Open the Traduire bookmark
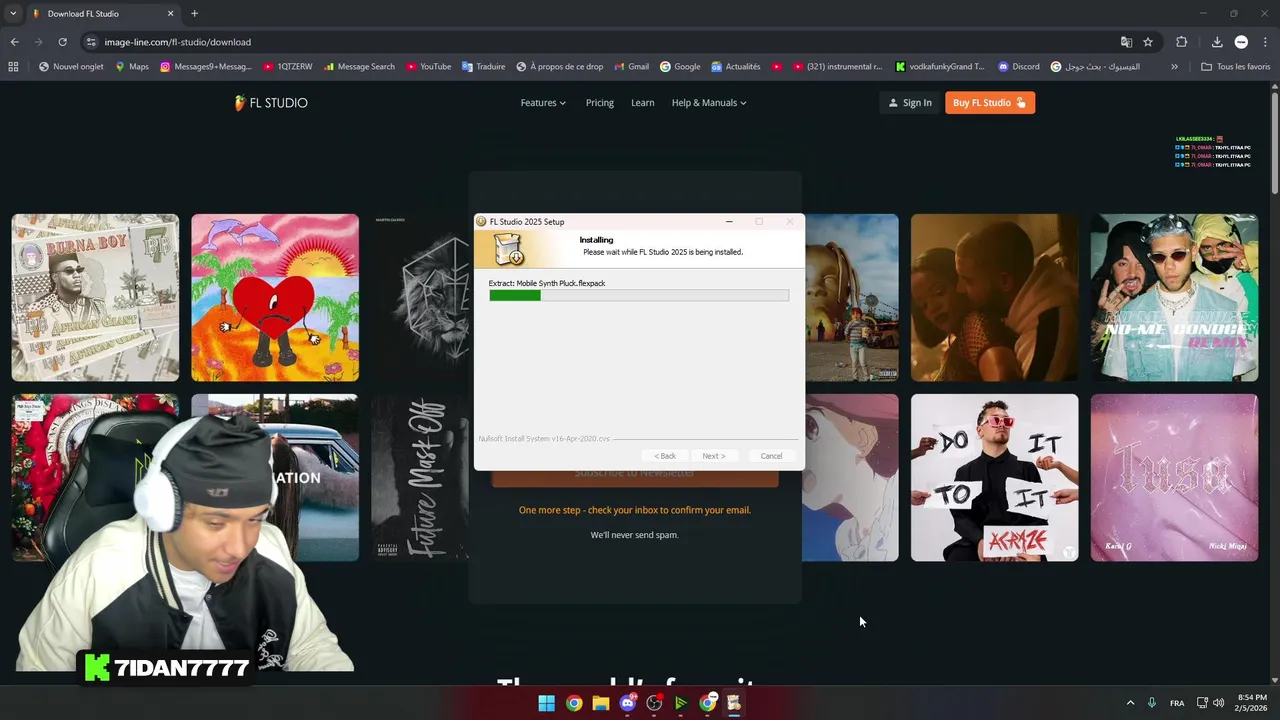Viewport: 1280px width, 720px height. click(483, 67)
